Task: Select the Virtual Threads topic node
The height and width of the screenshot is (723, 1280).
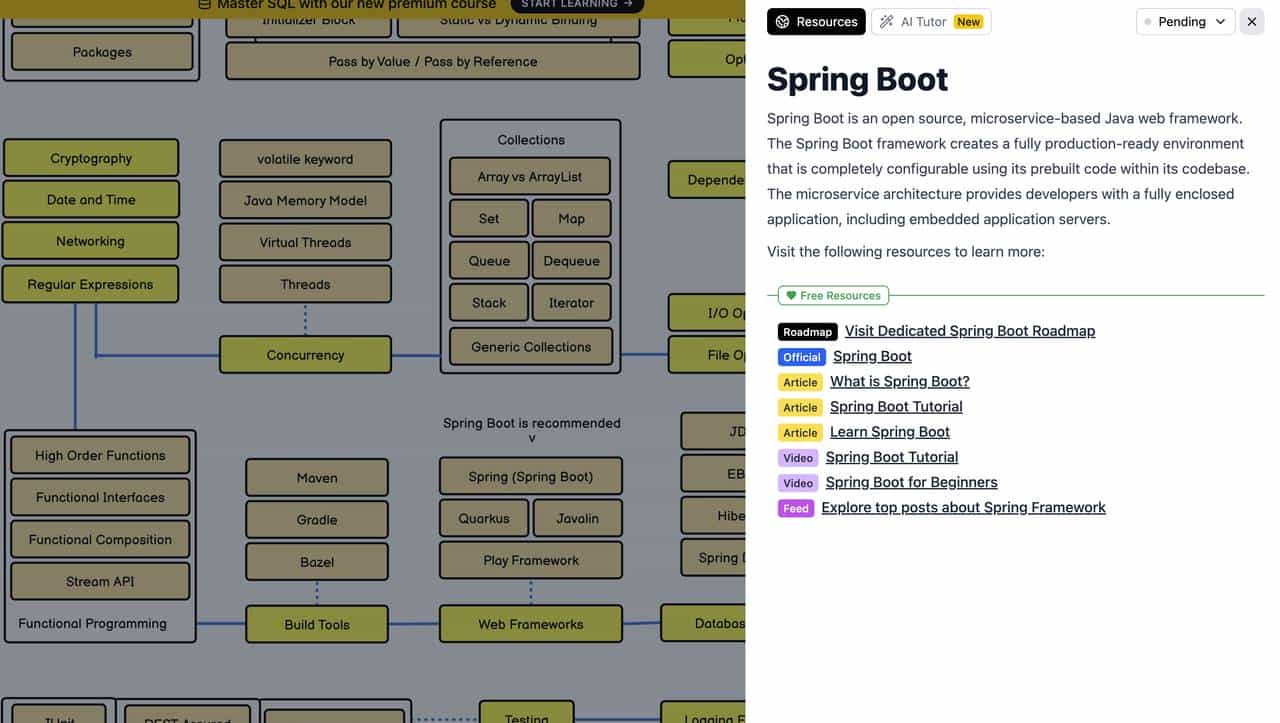Action: click(x=305, y=242)
